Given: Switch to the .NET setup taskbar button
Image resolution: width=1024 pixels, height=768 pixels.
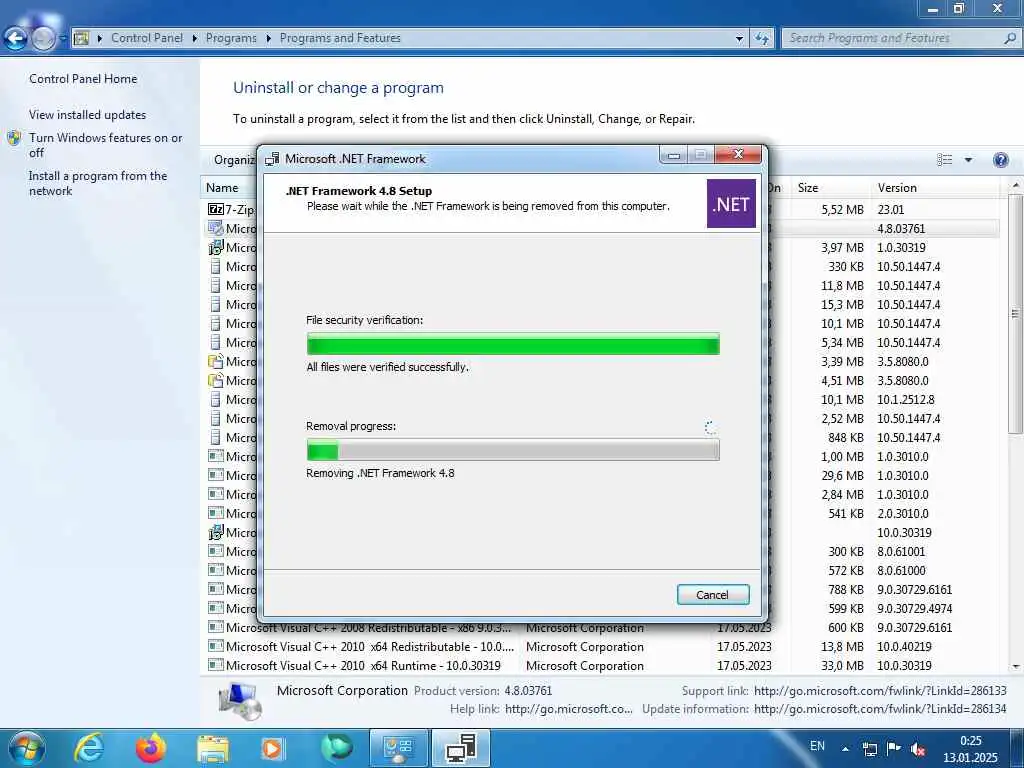Looking at the screenshot, I should click(x=460, y=748).
